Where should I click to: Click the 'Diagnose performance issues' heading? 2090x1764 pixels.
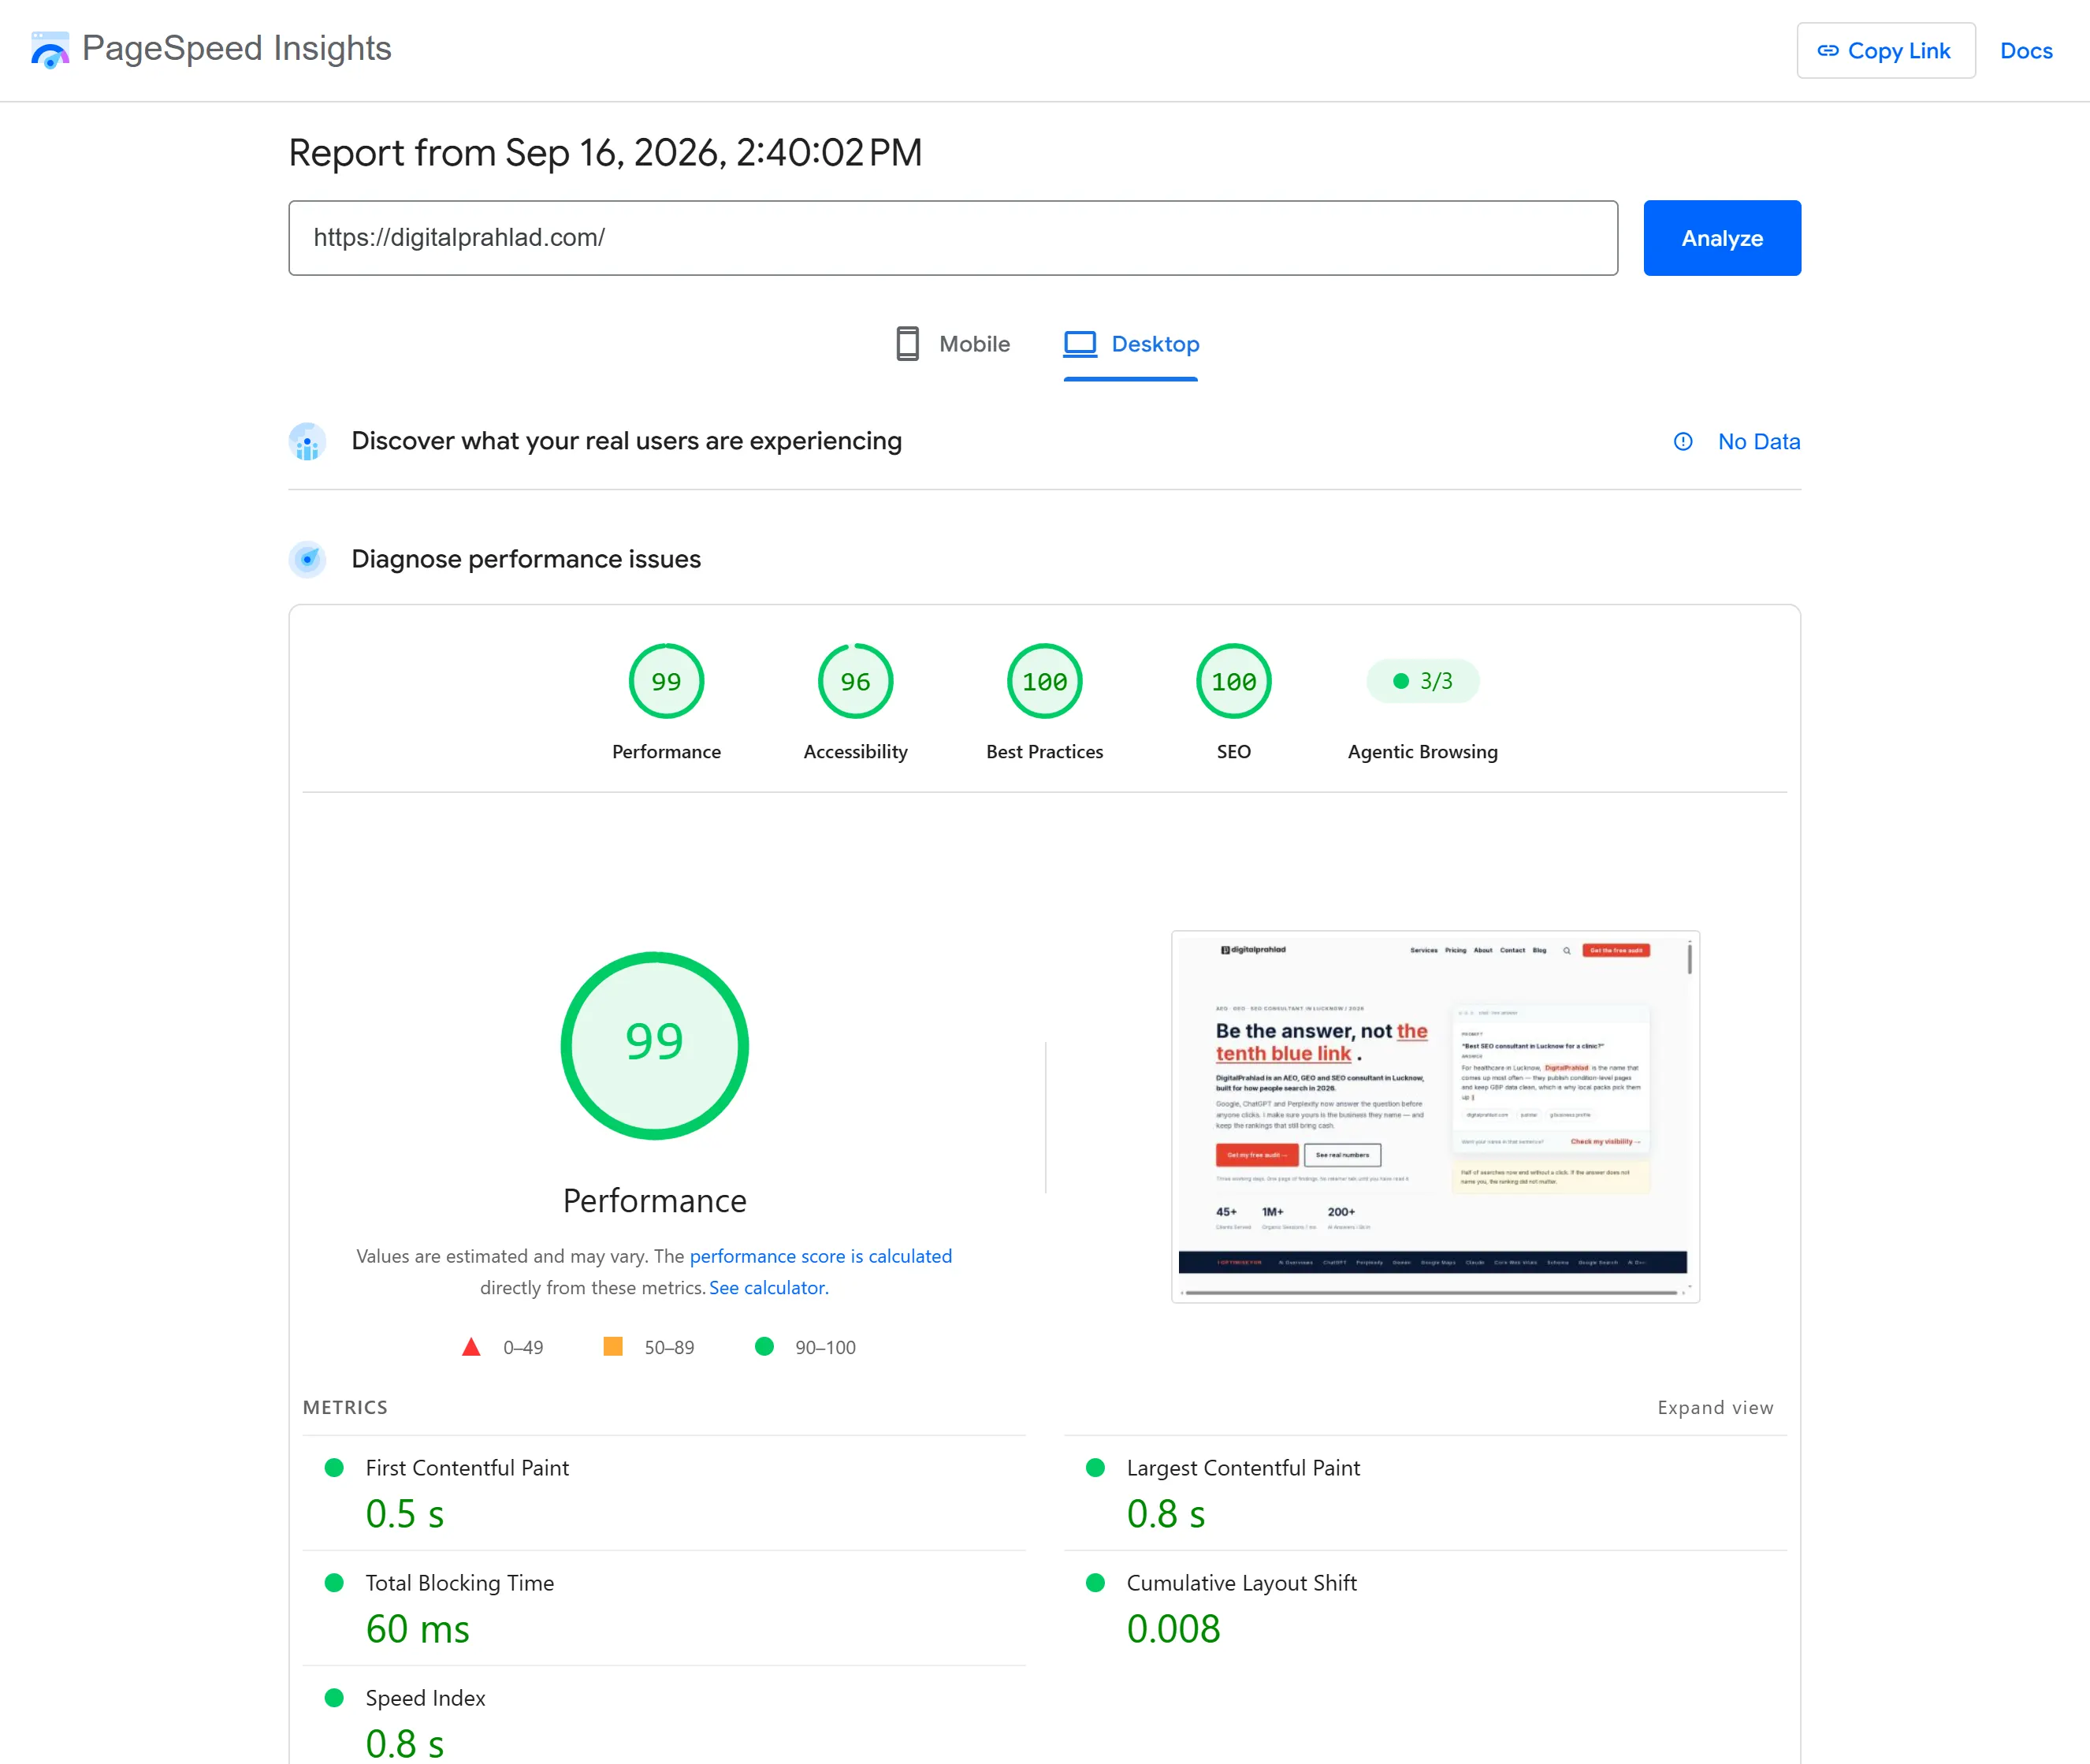point(526,559)
